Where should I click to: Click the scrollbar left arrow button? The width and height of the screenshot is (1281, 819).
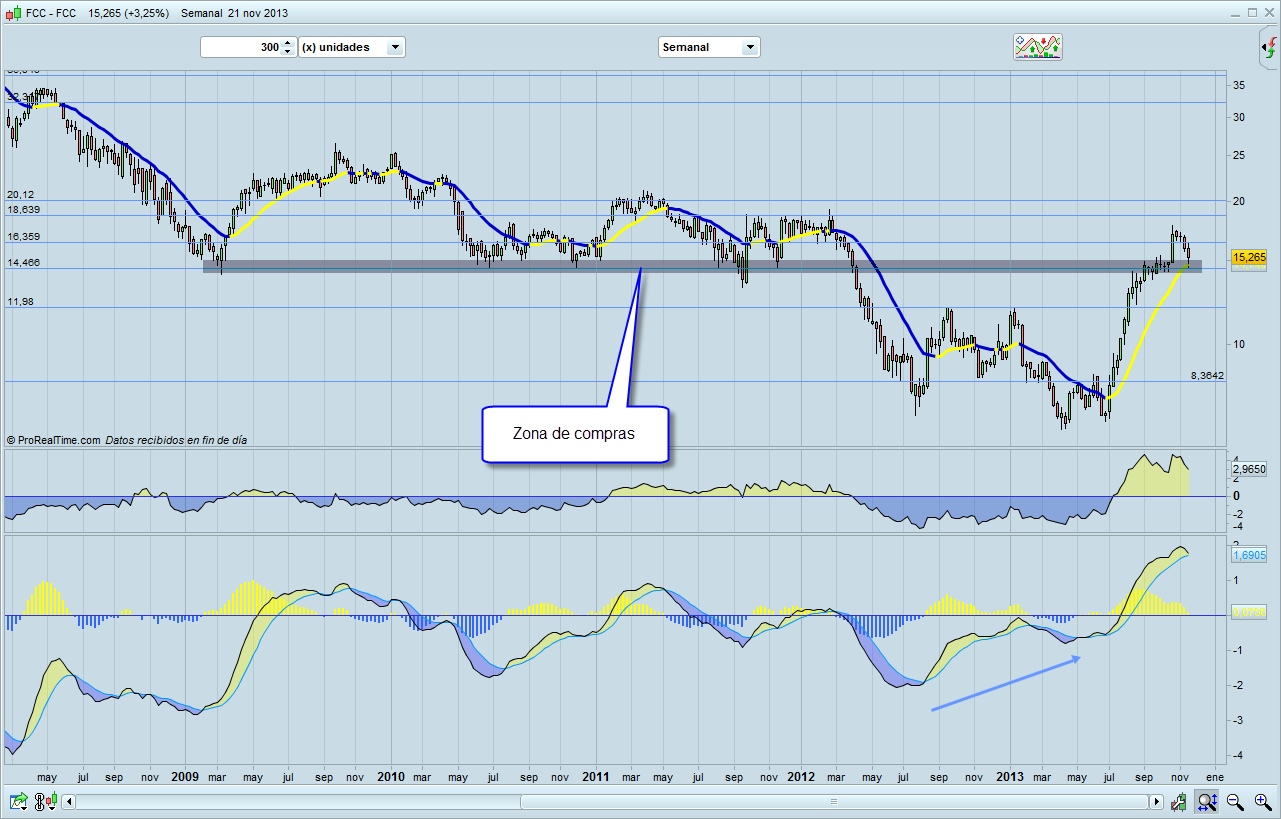tap(69, 801)
